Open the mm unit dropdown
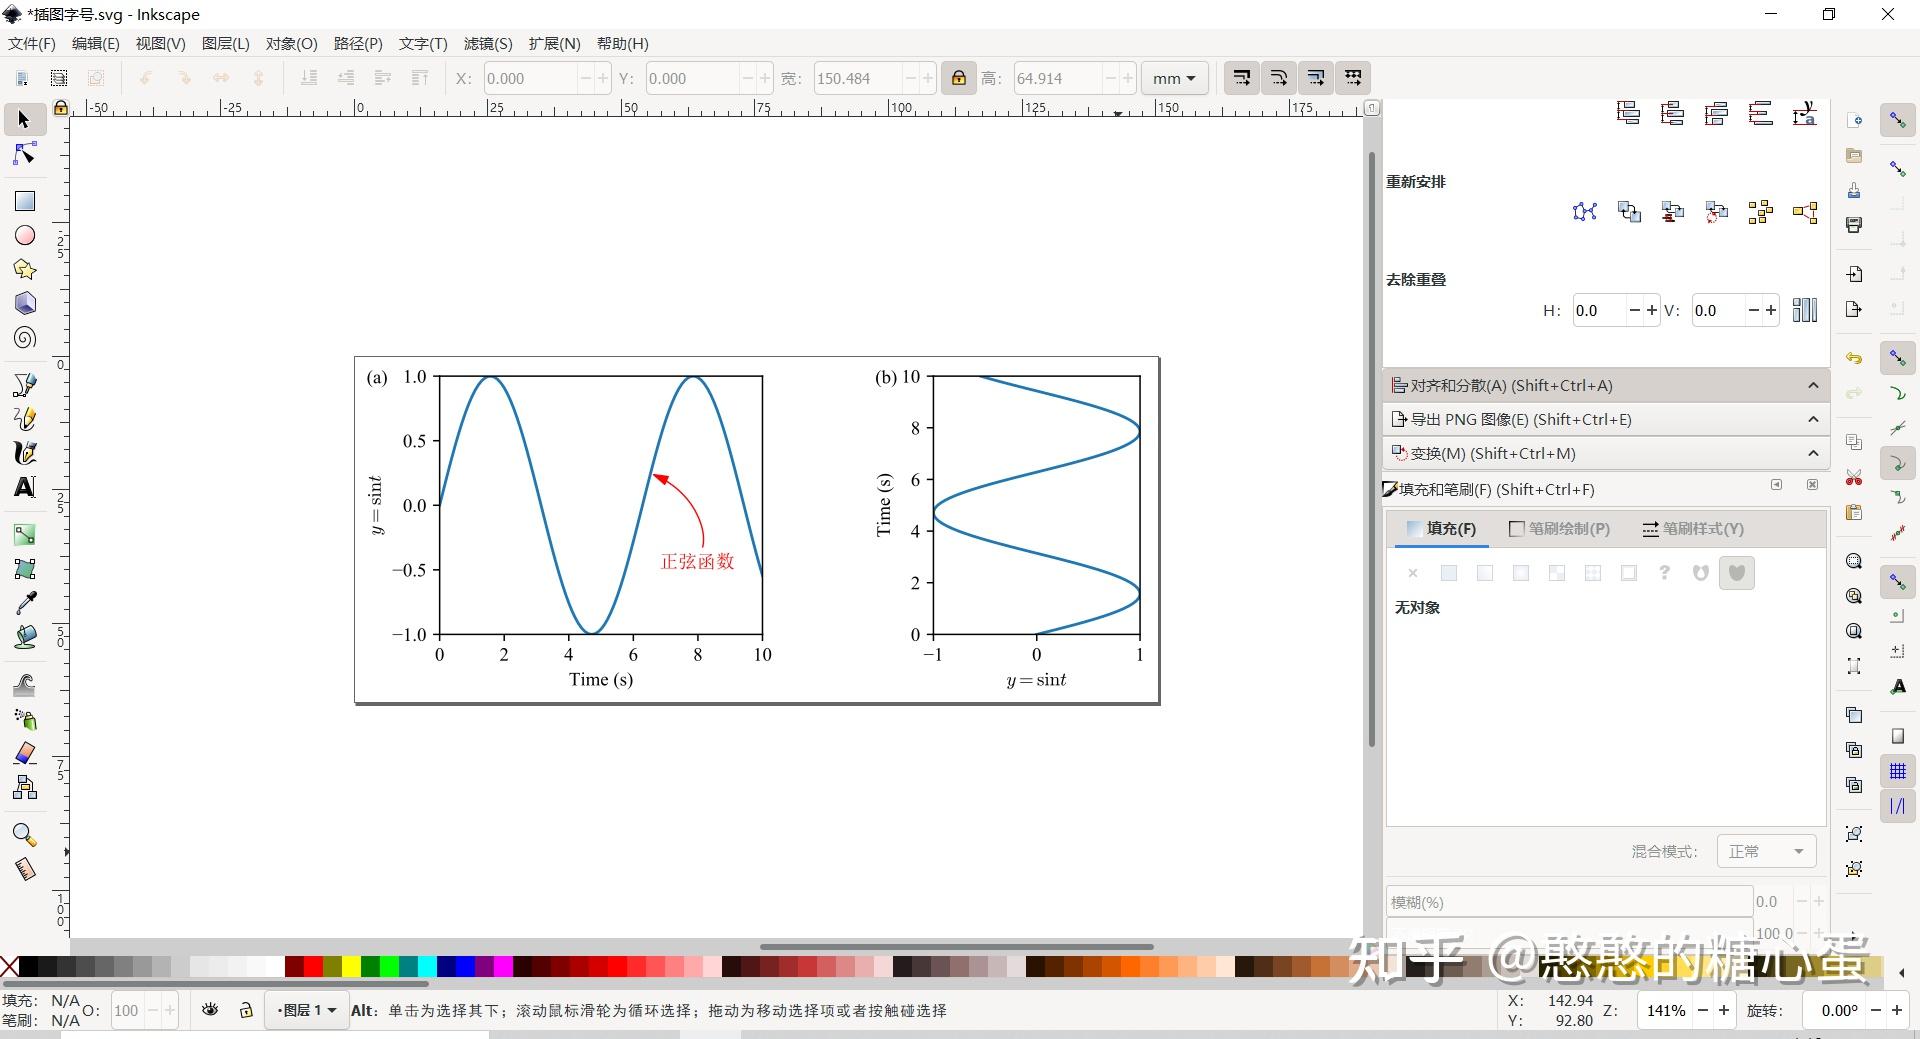Viewport: 1920px width, 1039px height. pyautogui.click(x=1173, y=78)
